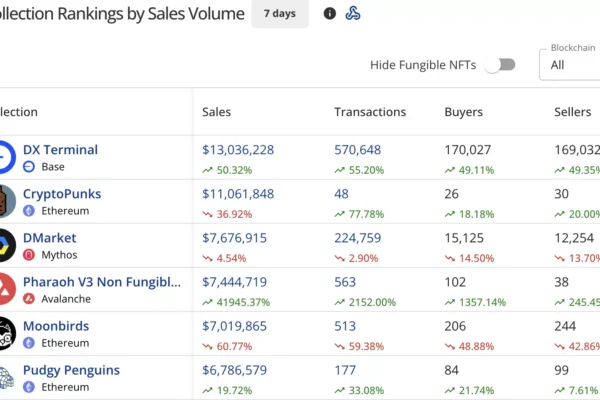Image resolution: width=600 pixels, height=400 pixels.
Task: Click the Mythos chain icon under DMarket
Action: click(29, 255)
